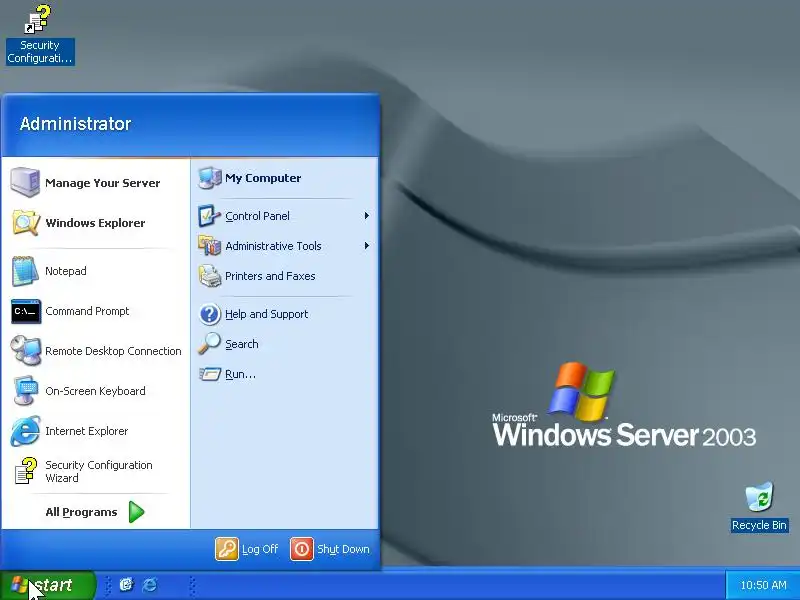Expand the Control Panel submenu arrow
800x600 pixels.
pyautogui.click(x=366, y=216)
